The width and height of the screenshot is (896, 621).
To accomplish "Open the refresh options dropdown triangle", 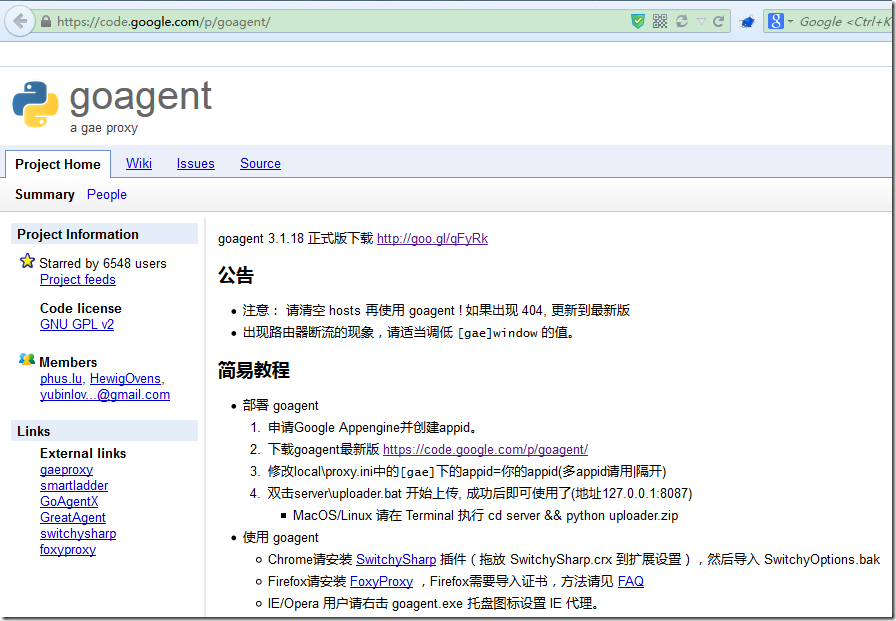I will pyautogui.click(x=700, y=20).
